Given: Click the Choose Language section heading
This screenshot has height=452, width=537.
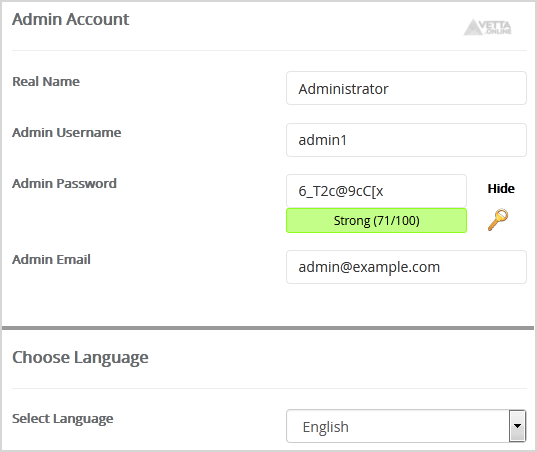Looking at the screenshot, I should pos(80,357).
